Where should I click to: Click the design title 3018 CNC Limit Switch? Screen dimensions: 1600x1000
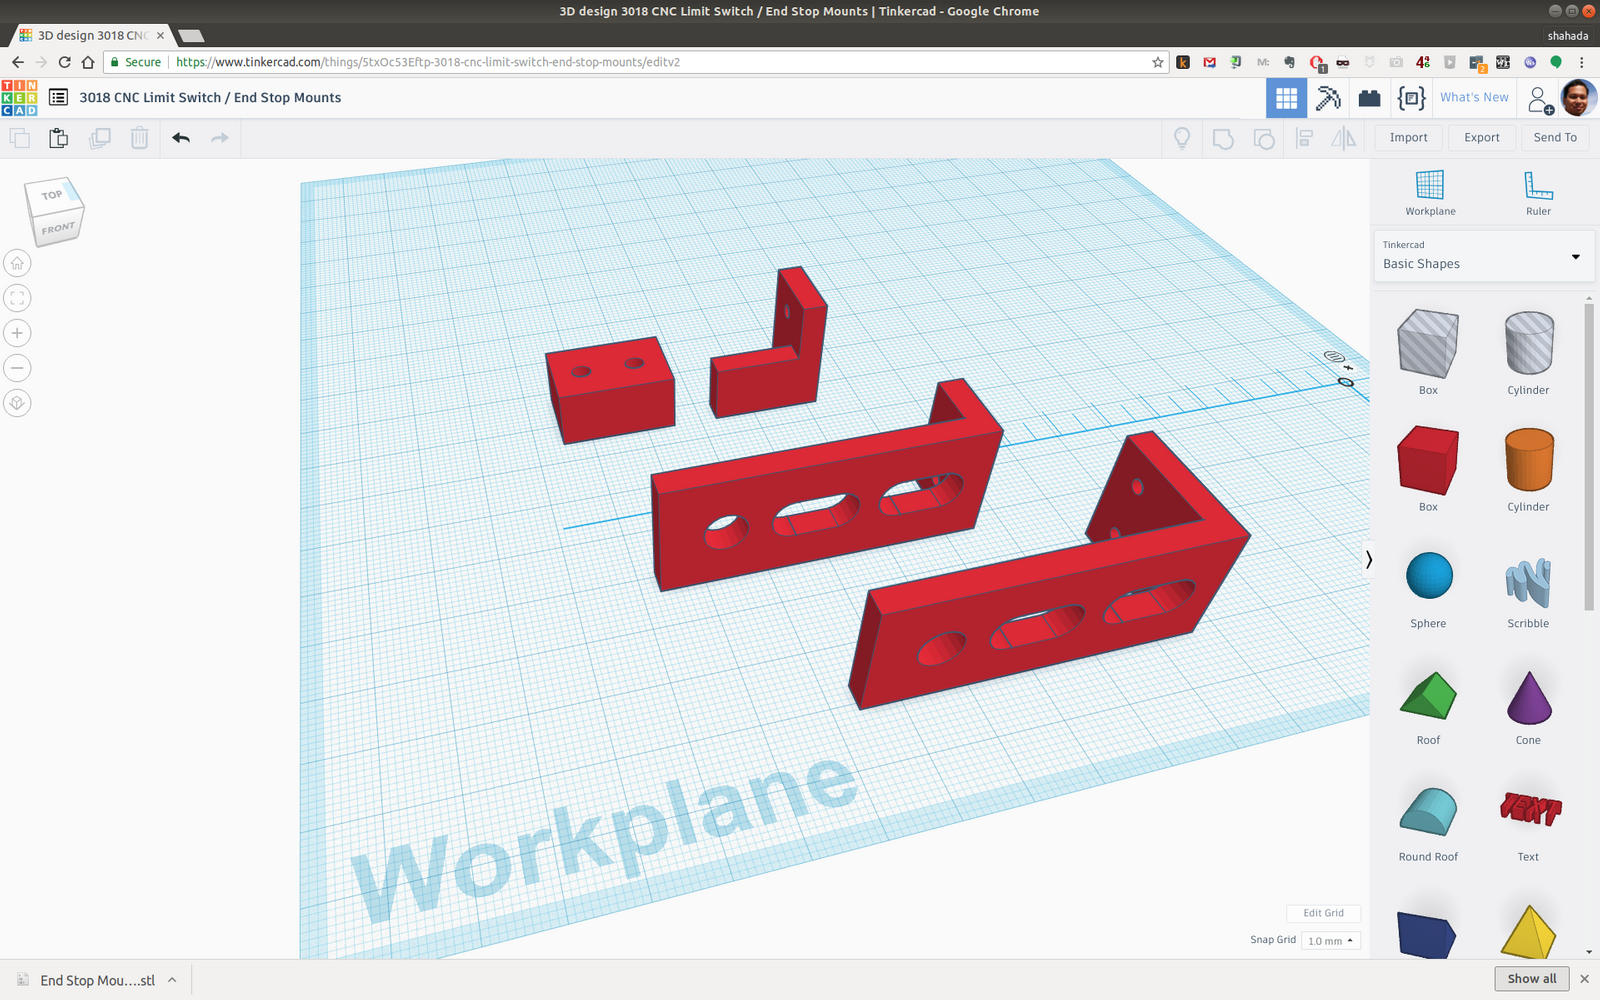[210, 97]
